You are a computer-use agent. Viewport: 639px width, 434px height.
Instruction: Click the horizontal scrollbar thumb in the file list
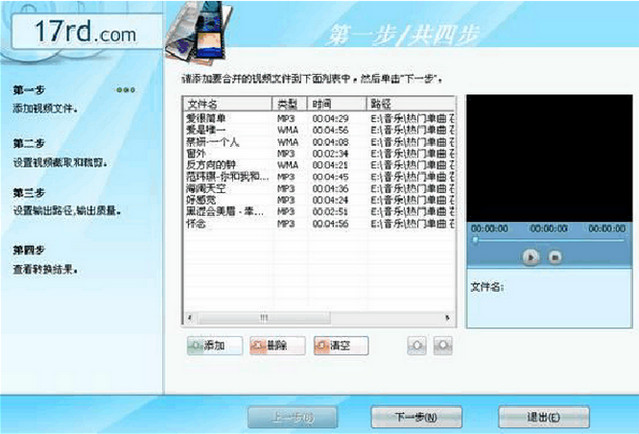[x=264, y=317]
